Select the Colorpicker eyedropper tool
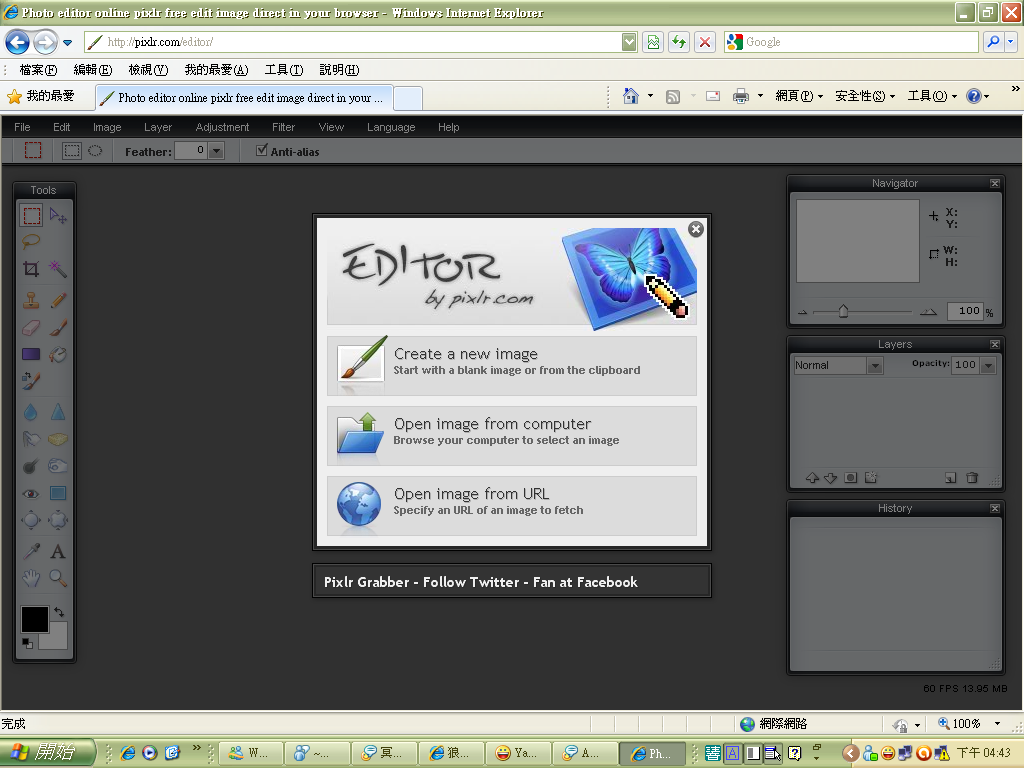This screenshot has width=1024, height=768. click(x=31, y=552)
